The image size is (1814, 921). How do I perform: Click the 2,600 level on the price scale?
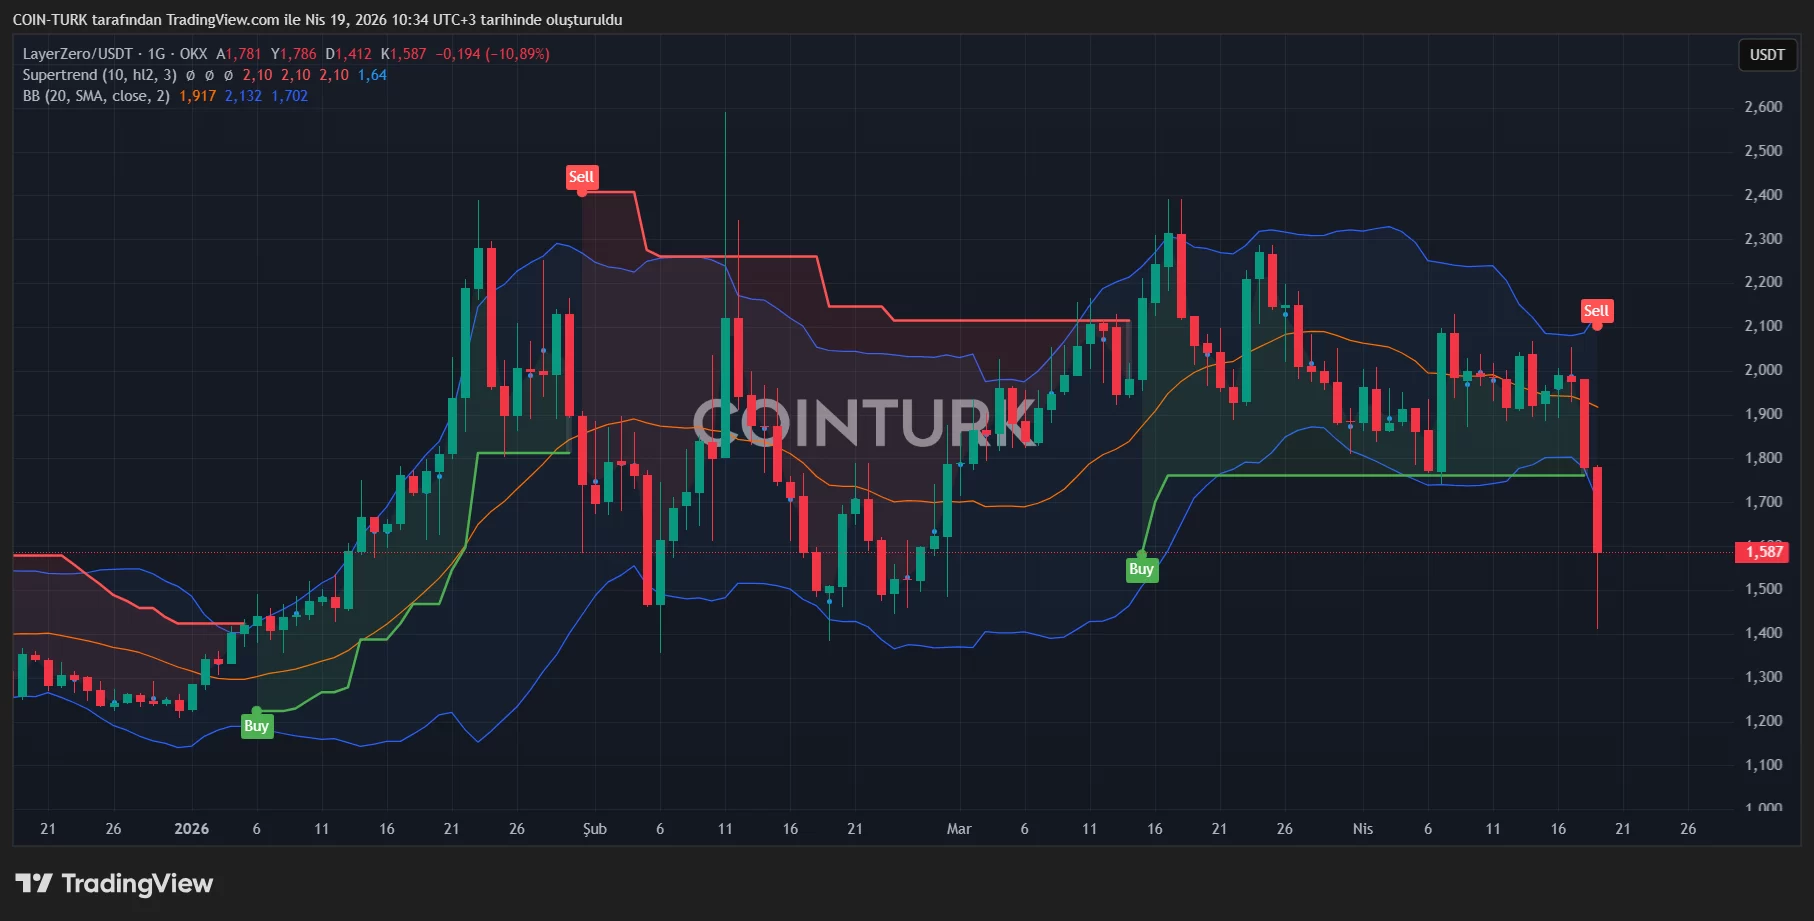1762,107
